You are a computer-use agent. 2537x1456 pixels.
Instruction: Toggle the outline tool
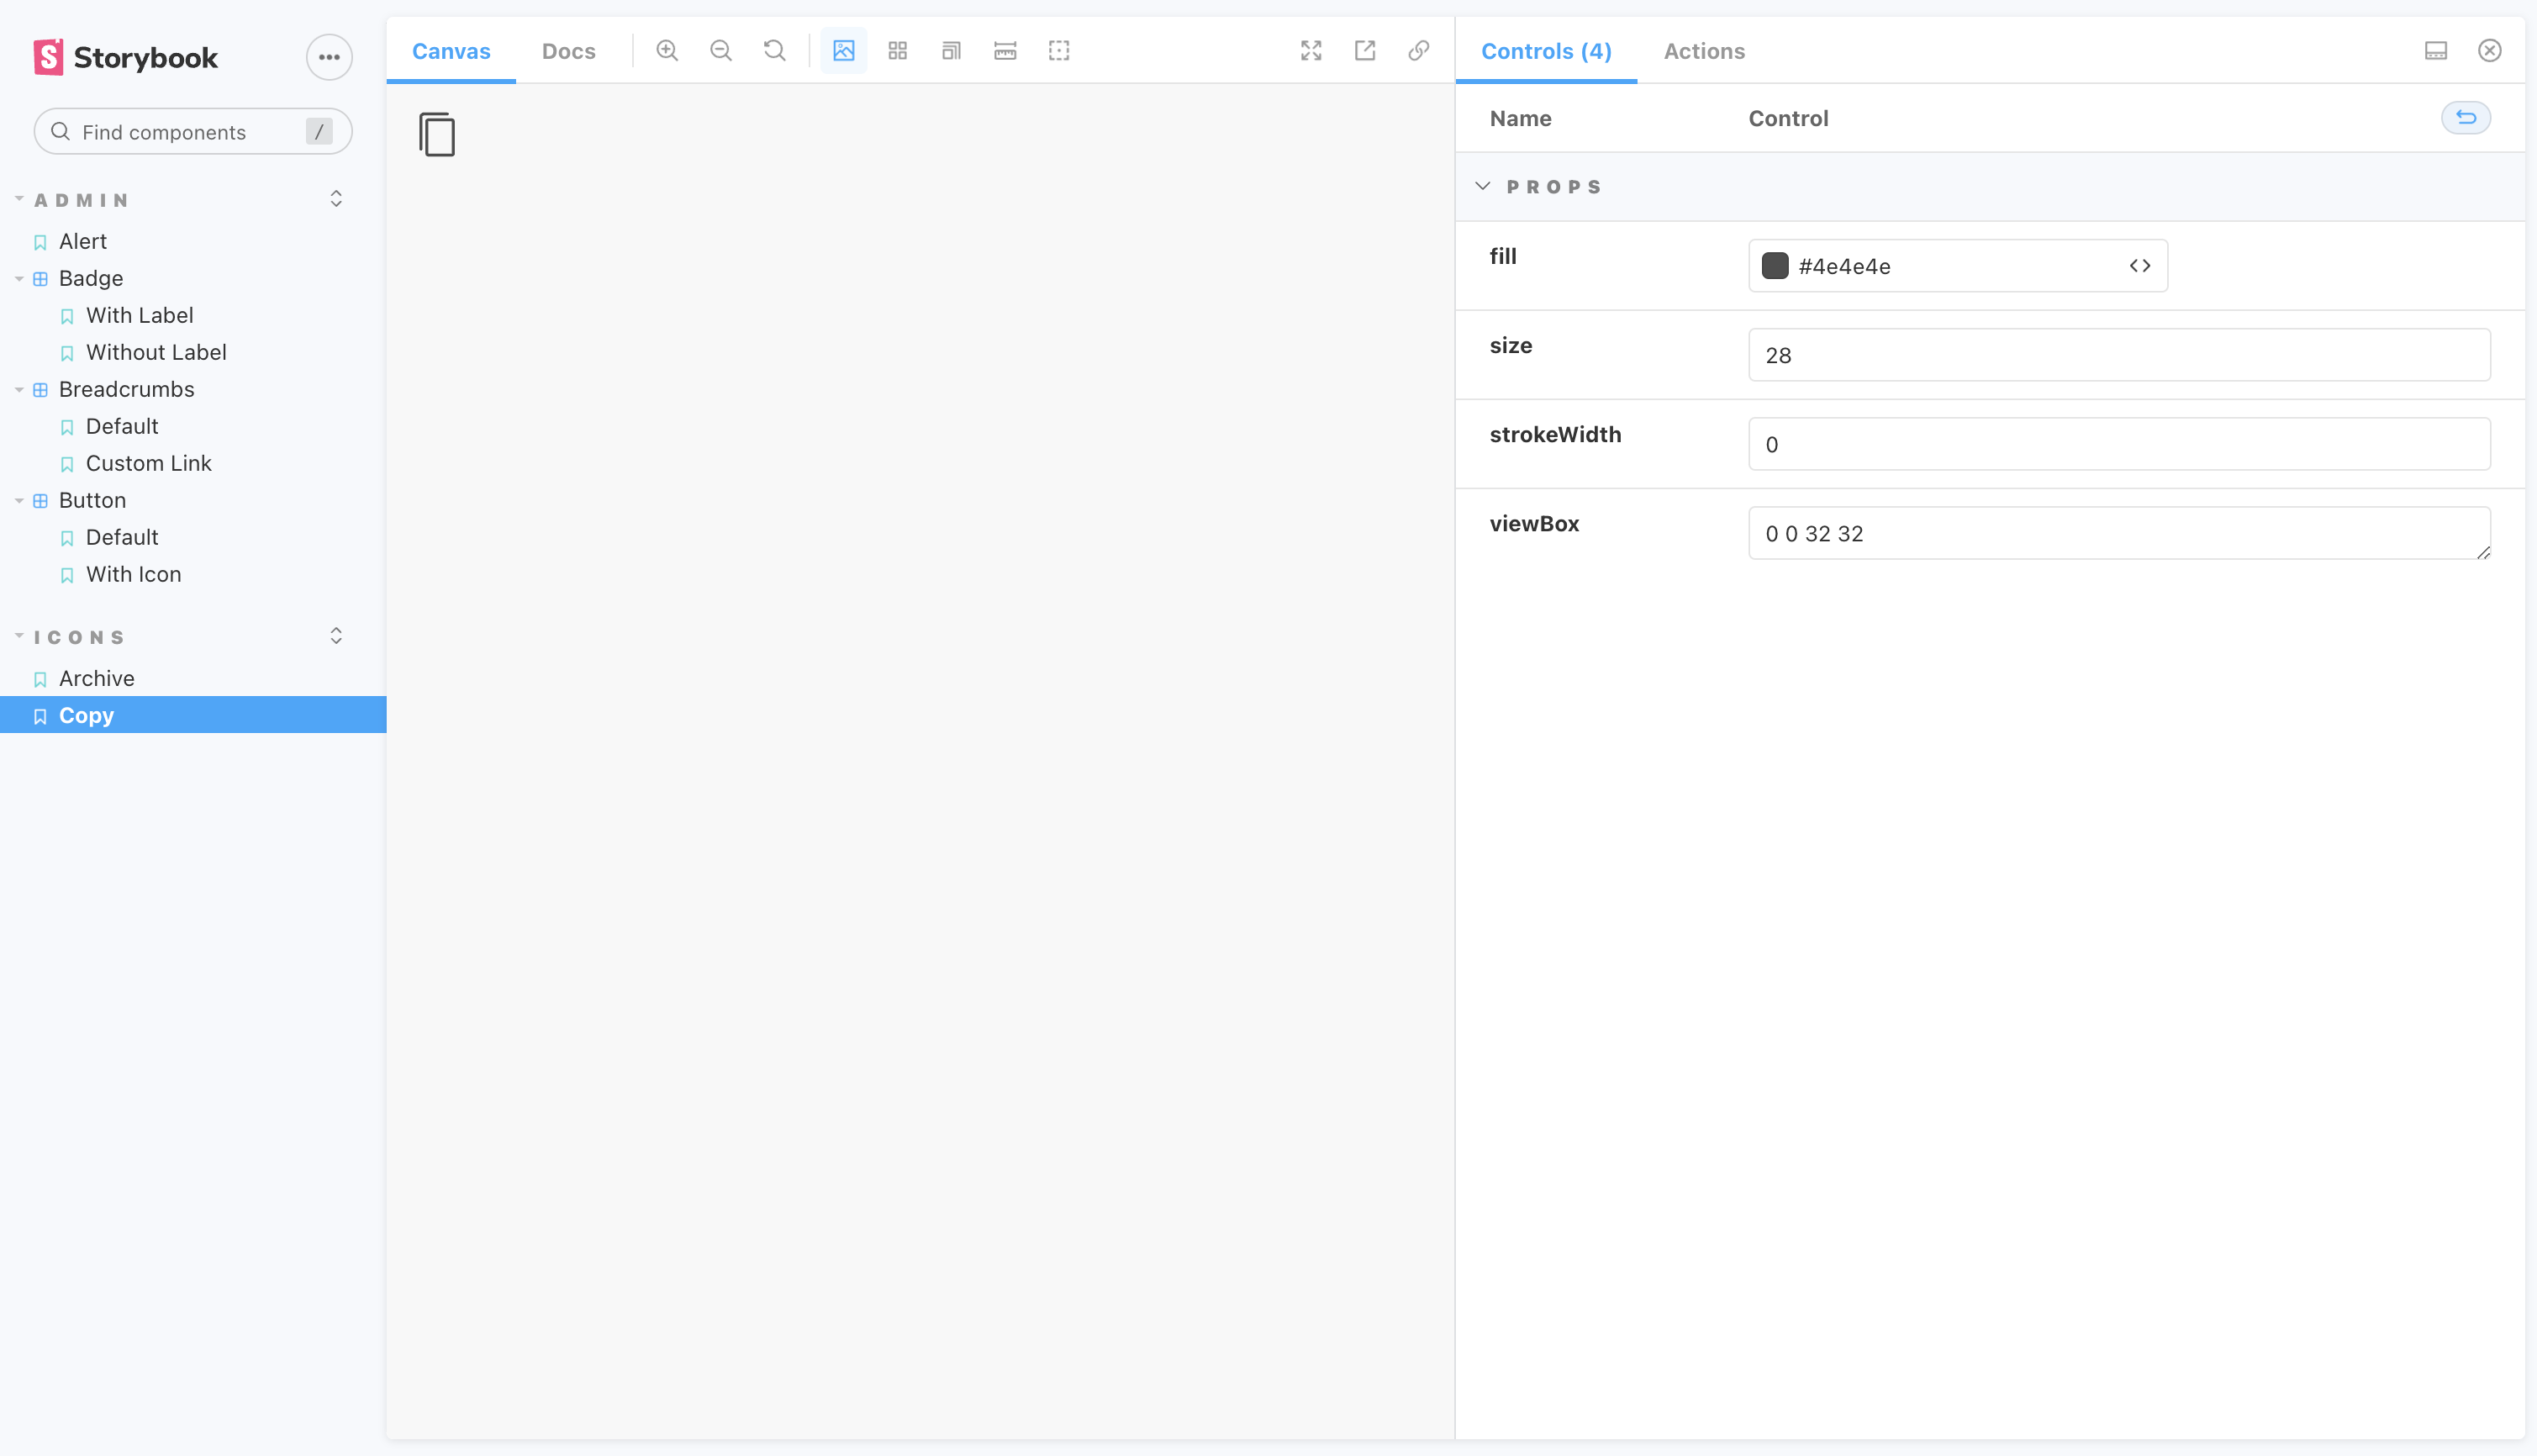pos(1059,50)
